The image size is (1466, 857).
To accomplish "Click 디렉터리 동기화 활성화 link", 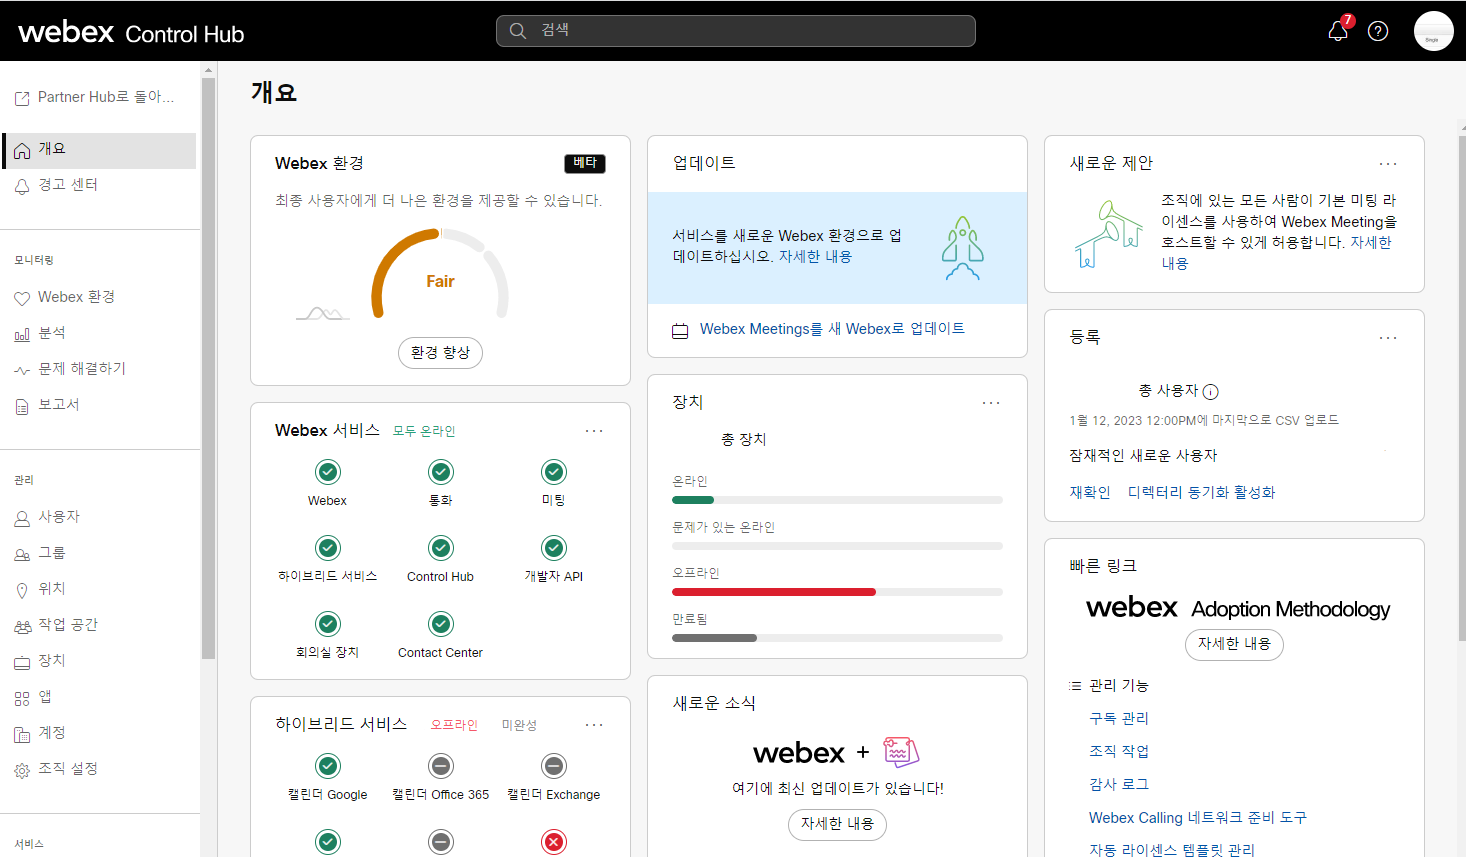I will pos(1201,493).
